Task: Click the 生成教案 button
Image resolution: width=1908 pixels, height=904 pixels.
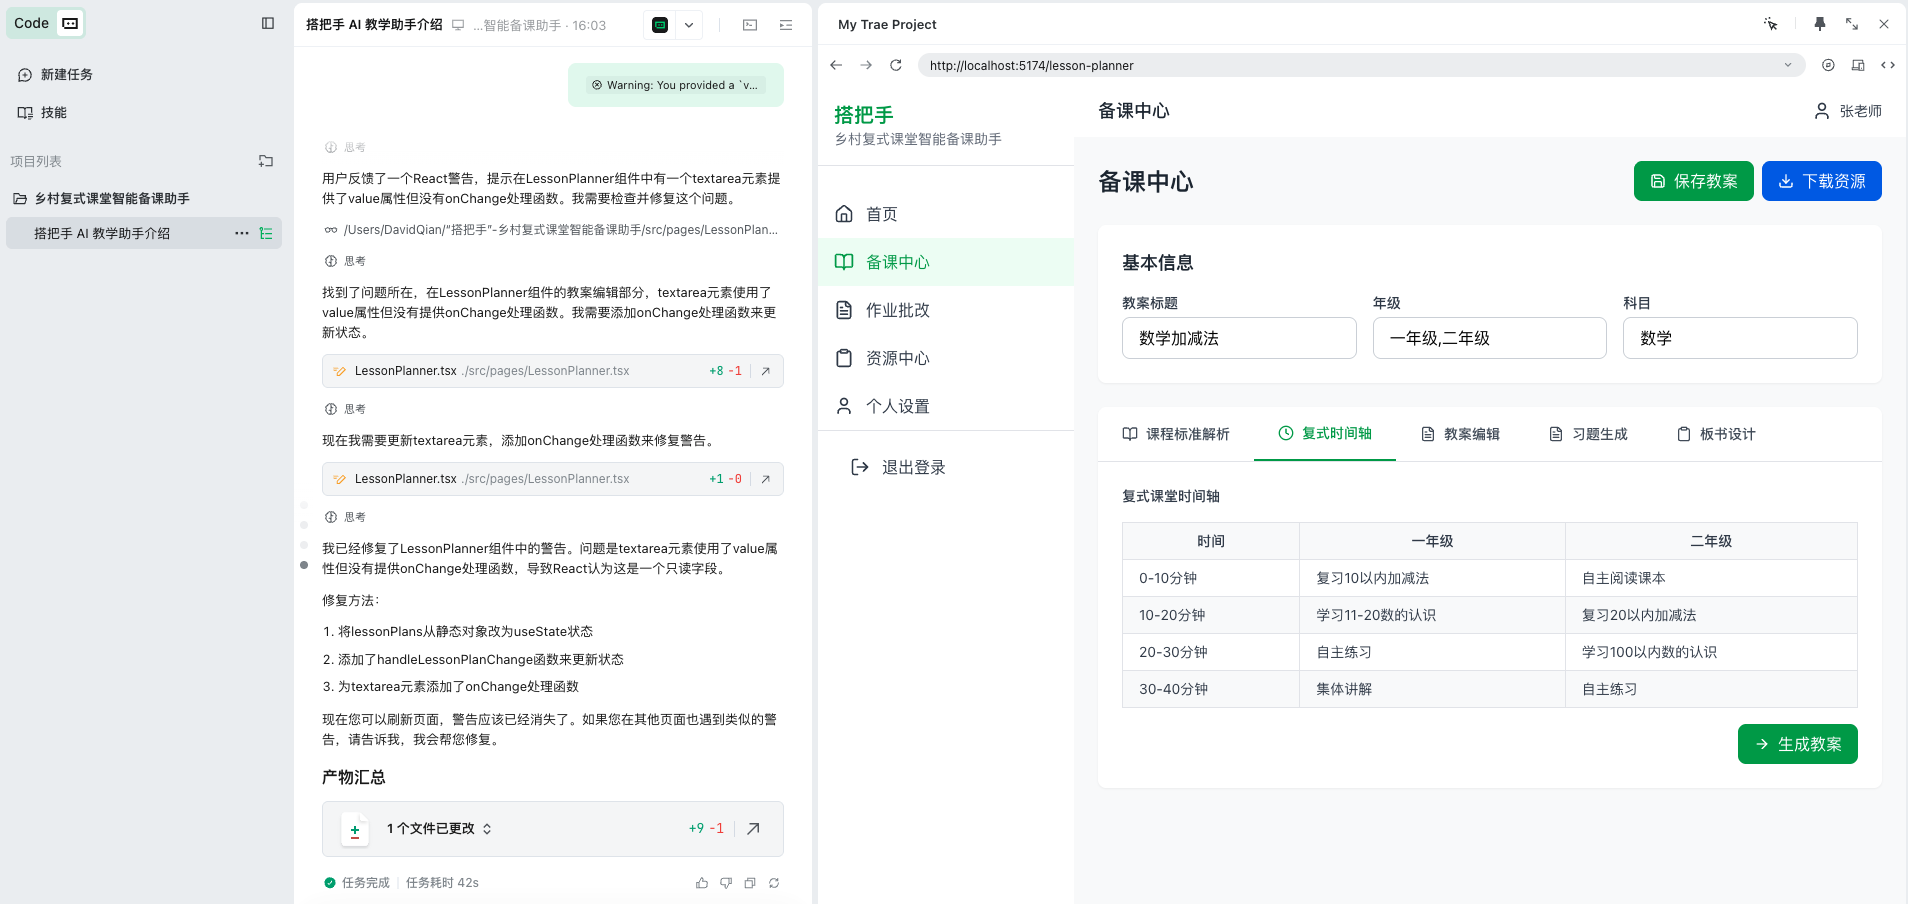Action: pos(1797,744)
